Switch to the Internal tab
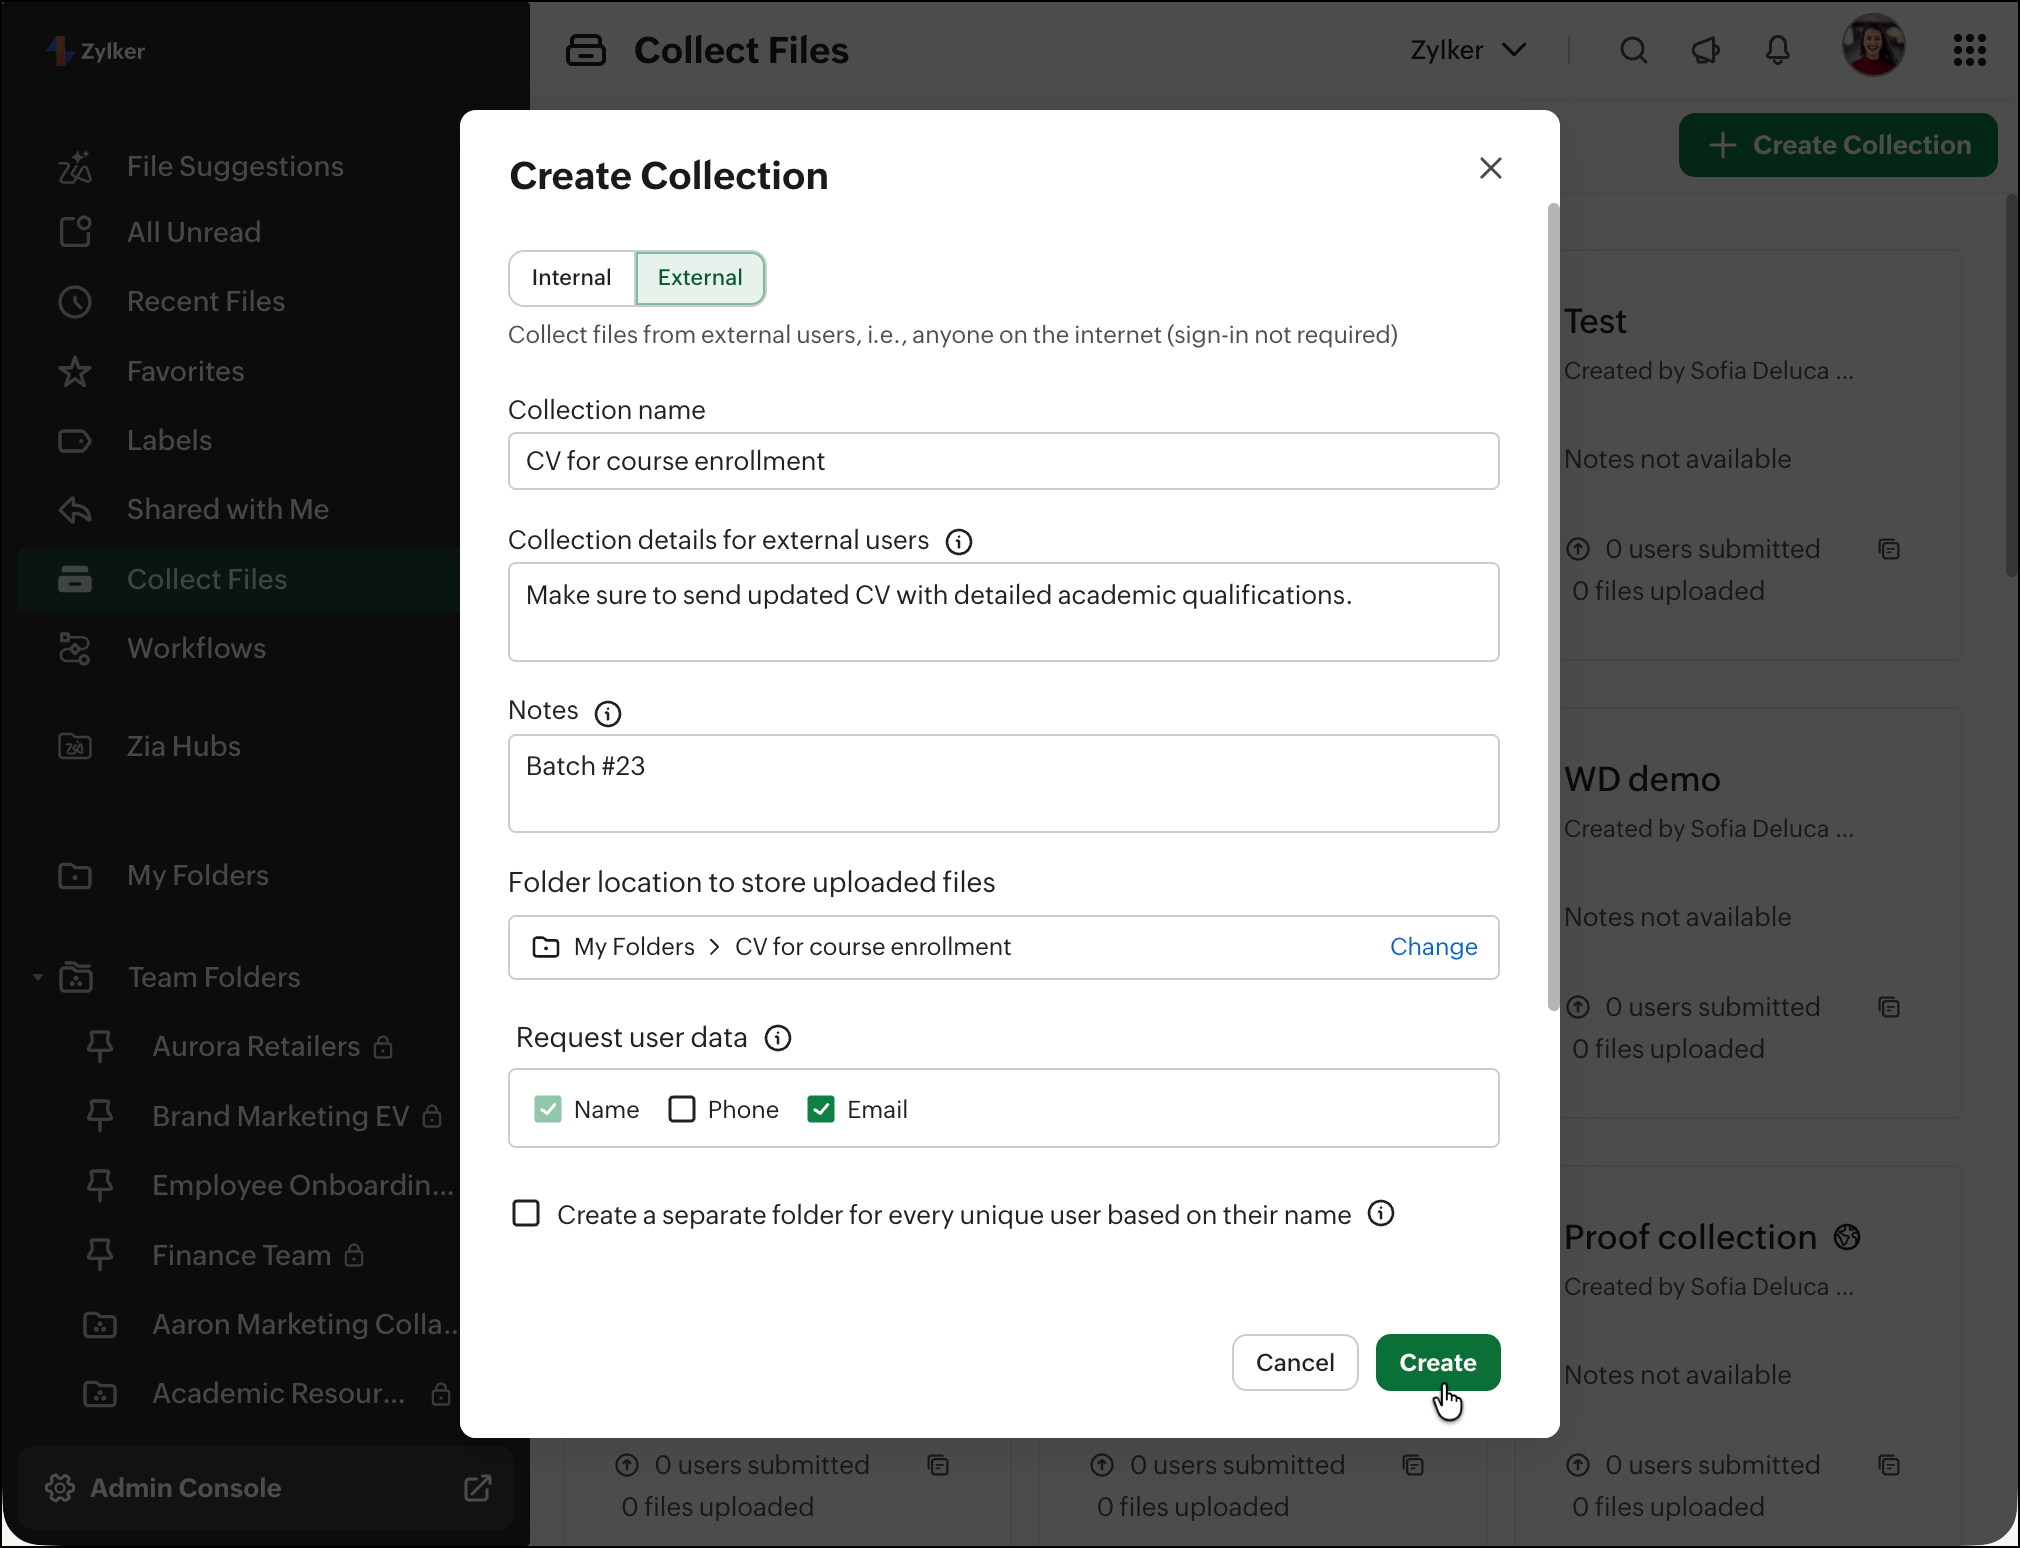The image size is (2020, 1548). point(571,278)
